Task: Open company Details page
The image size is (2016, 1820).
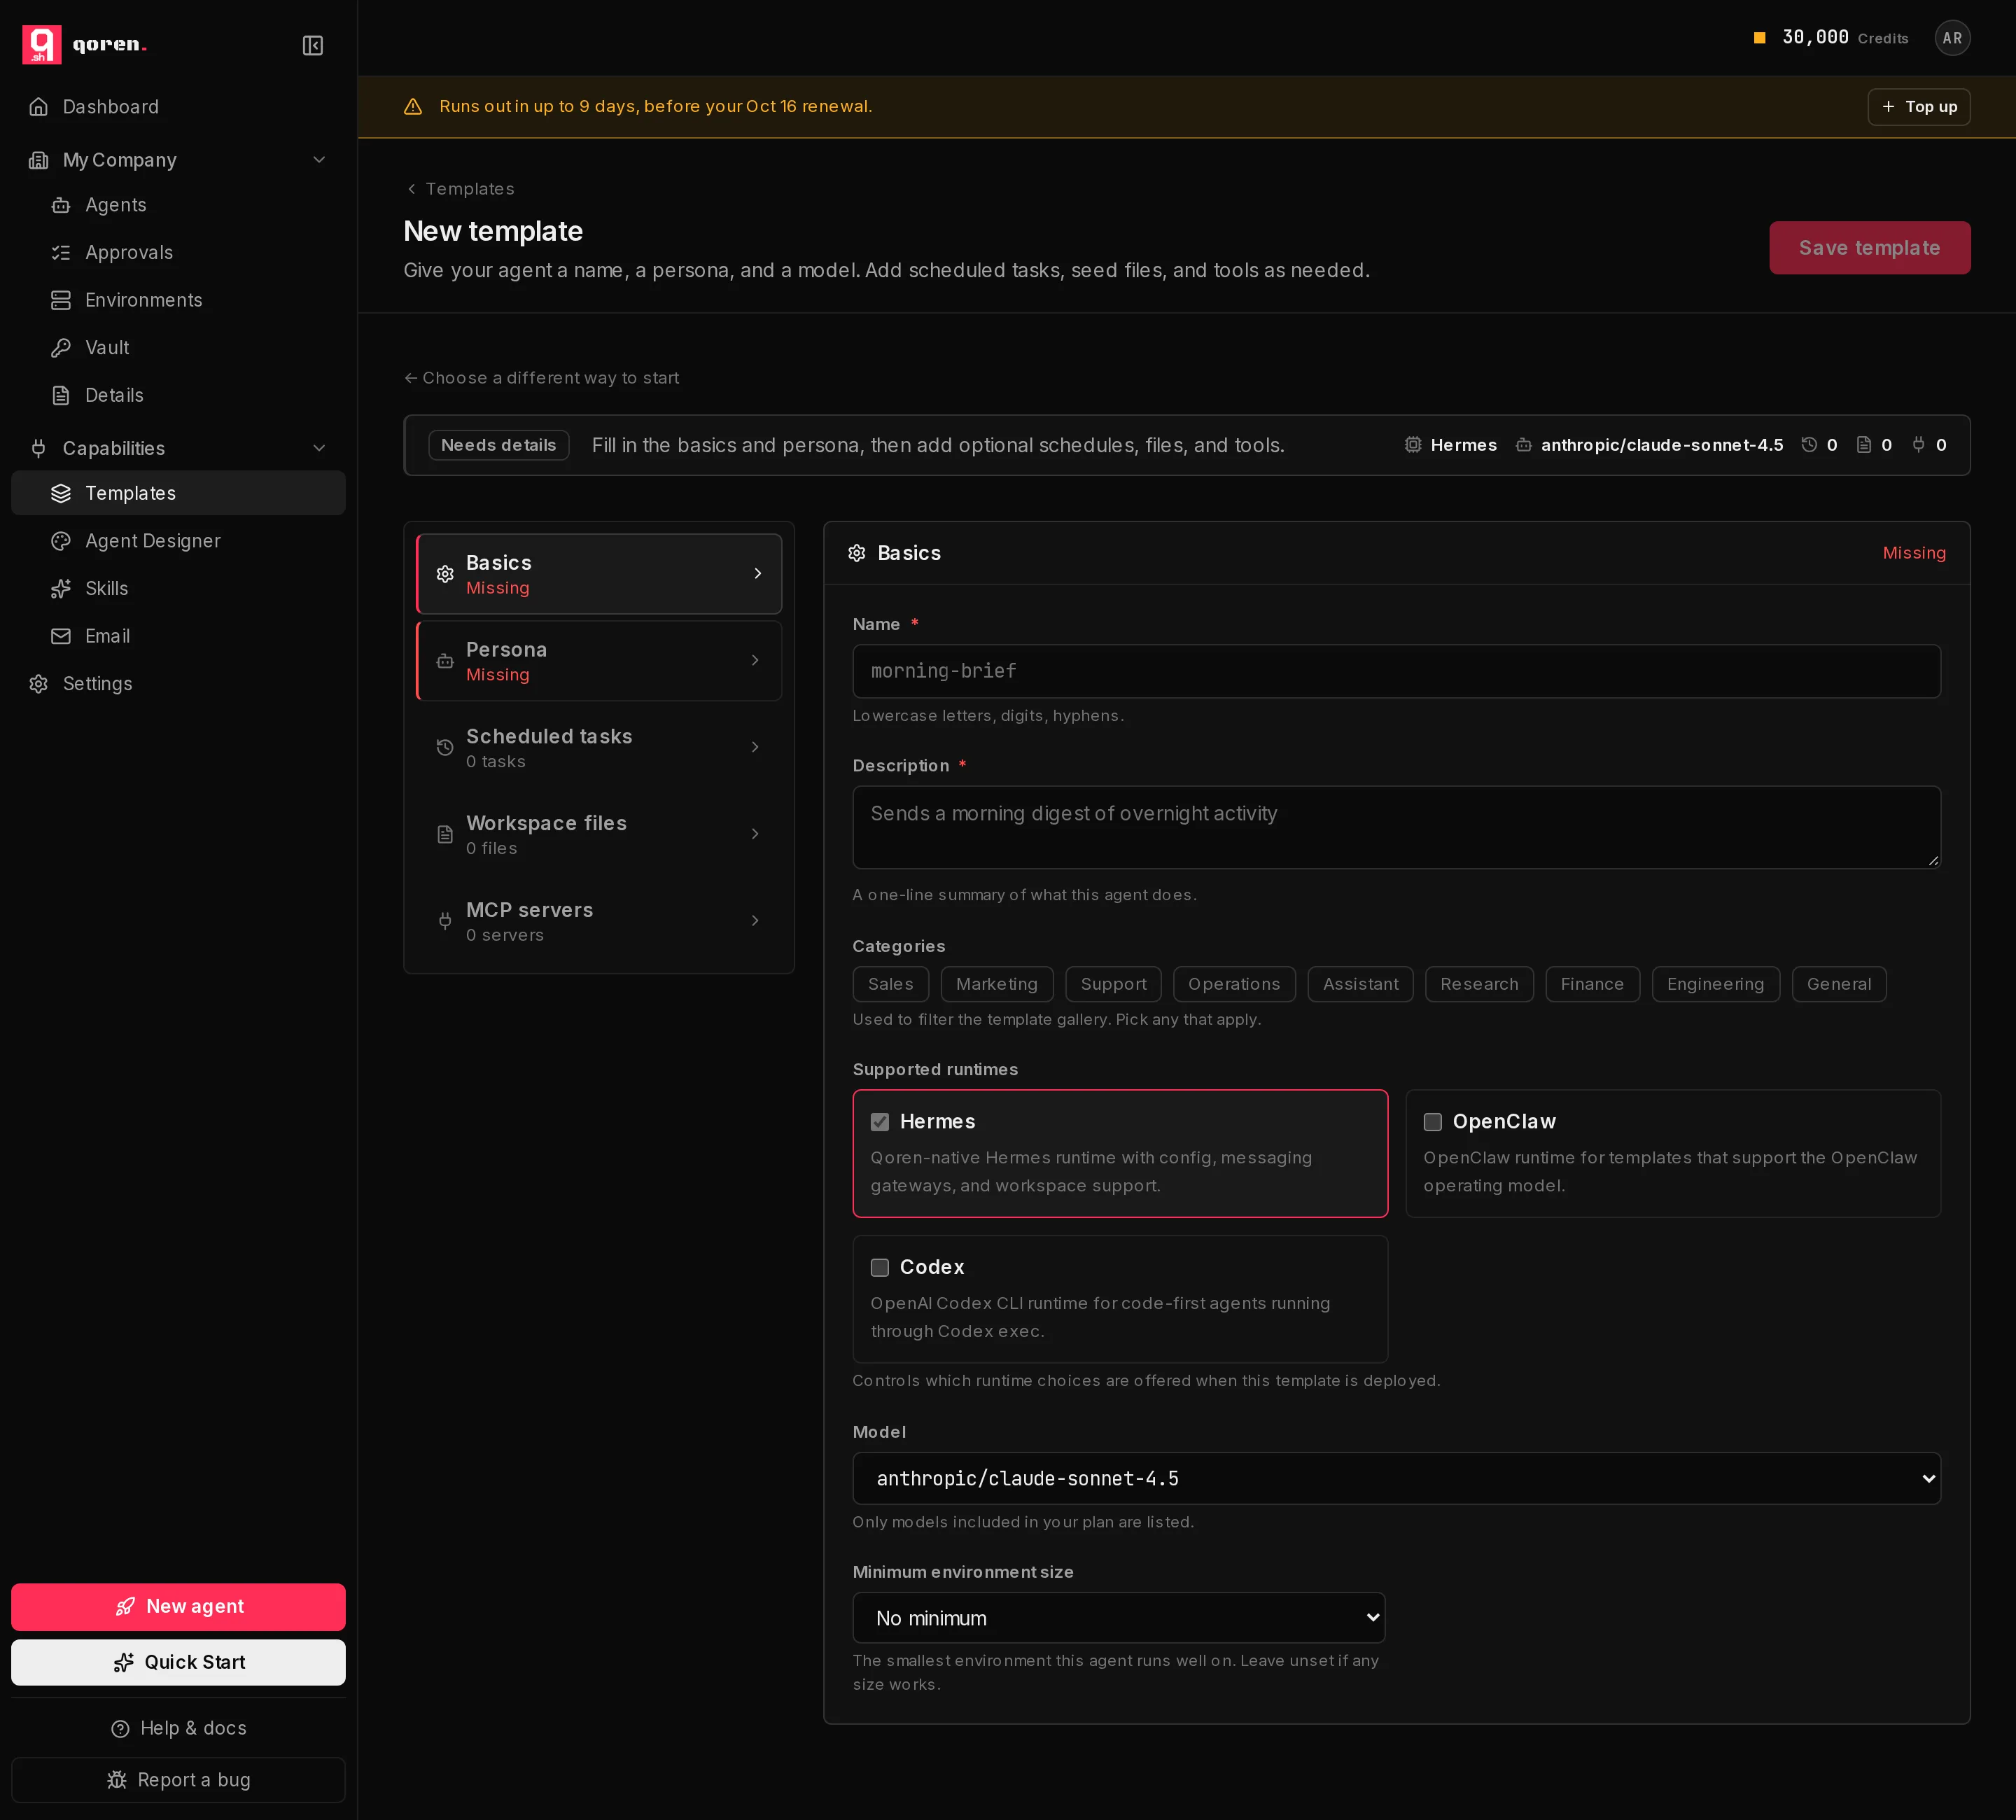Action: (x=178, y=395)
